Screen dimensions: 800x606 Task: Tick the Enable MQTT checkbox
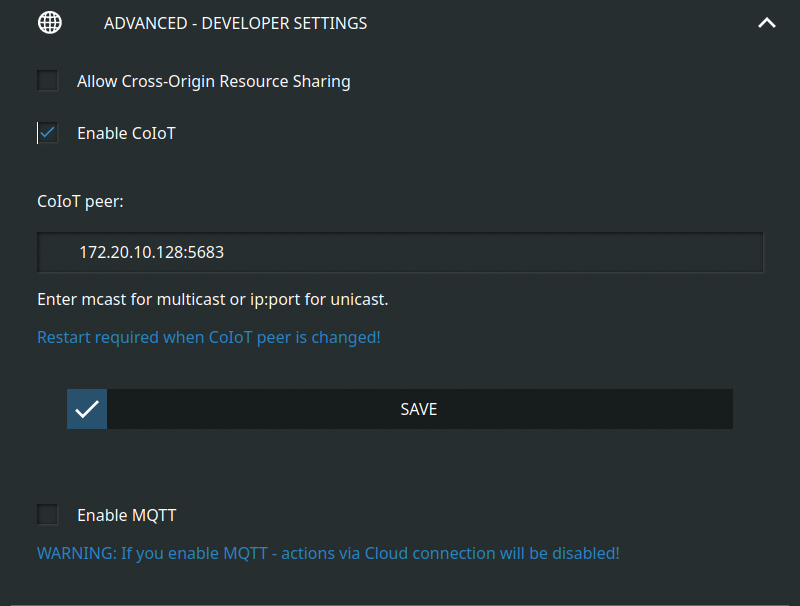coord(48,515)
